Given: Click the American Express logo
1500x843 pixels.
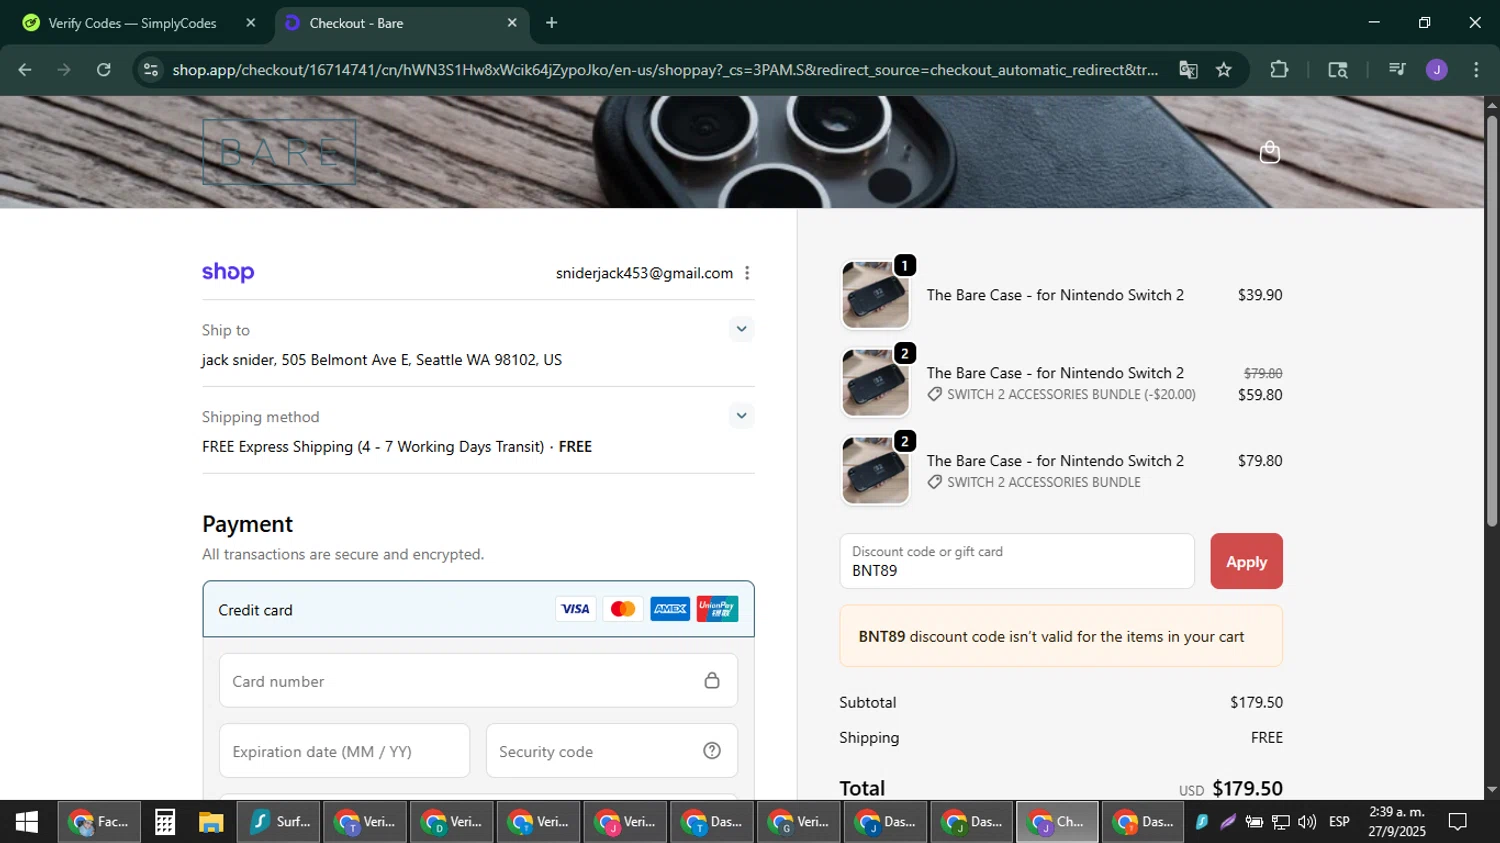Looking at the screenshot, I should pos(670,609).
